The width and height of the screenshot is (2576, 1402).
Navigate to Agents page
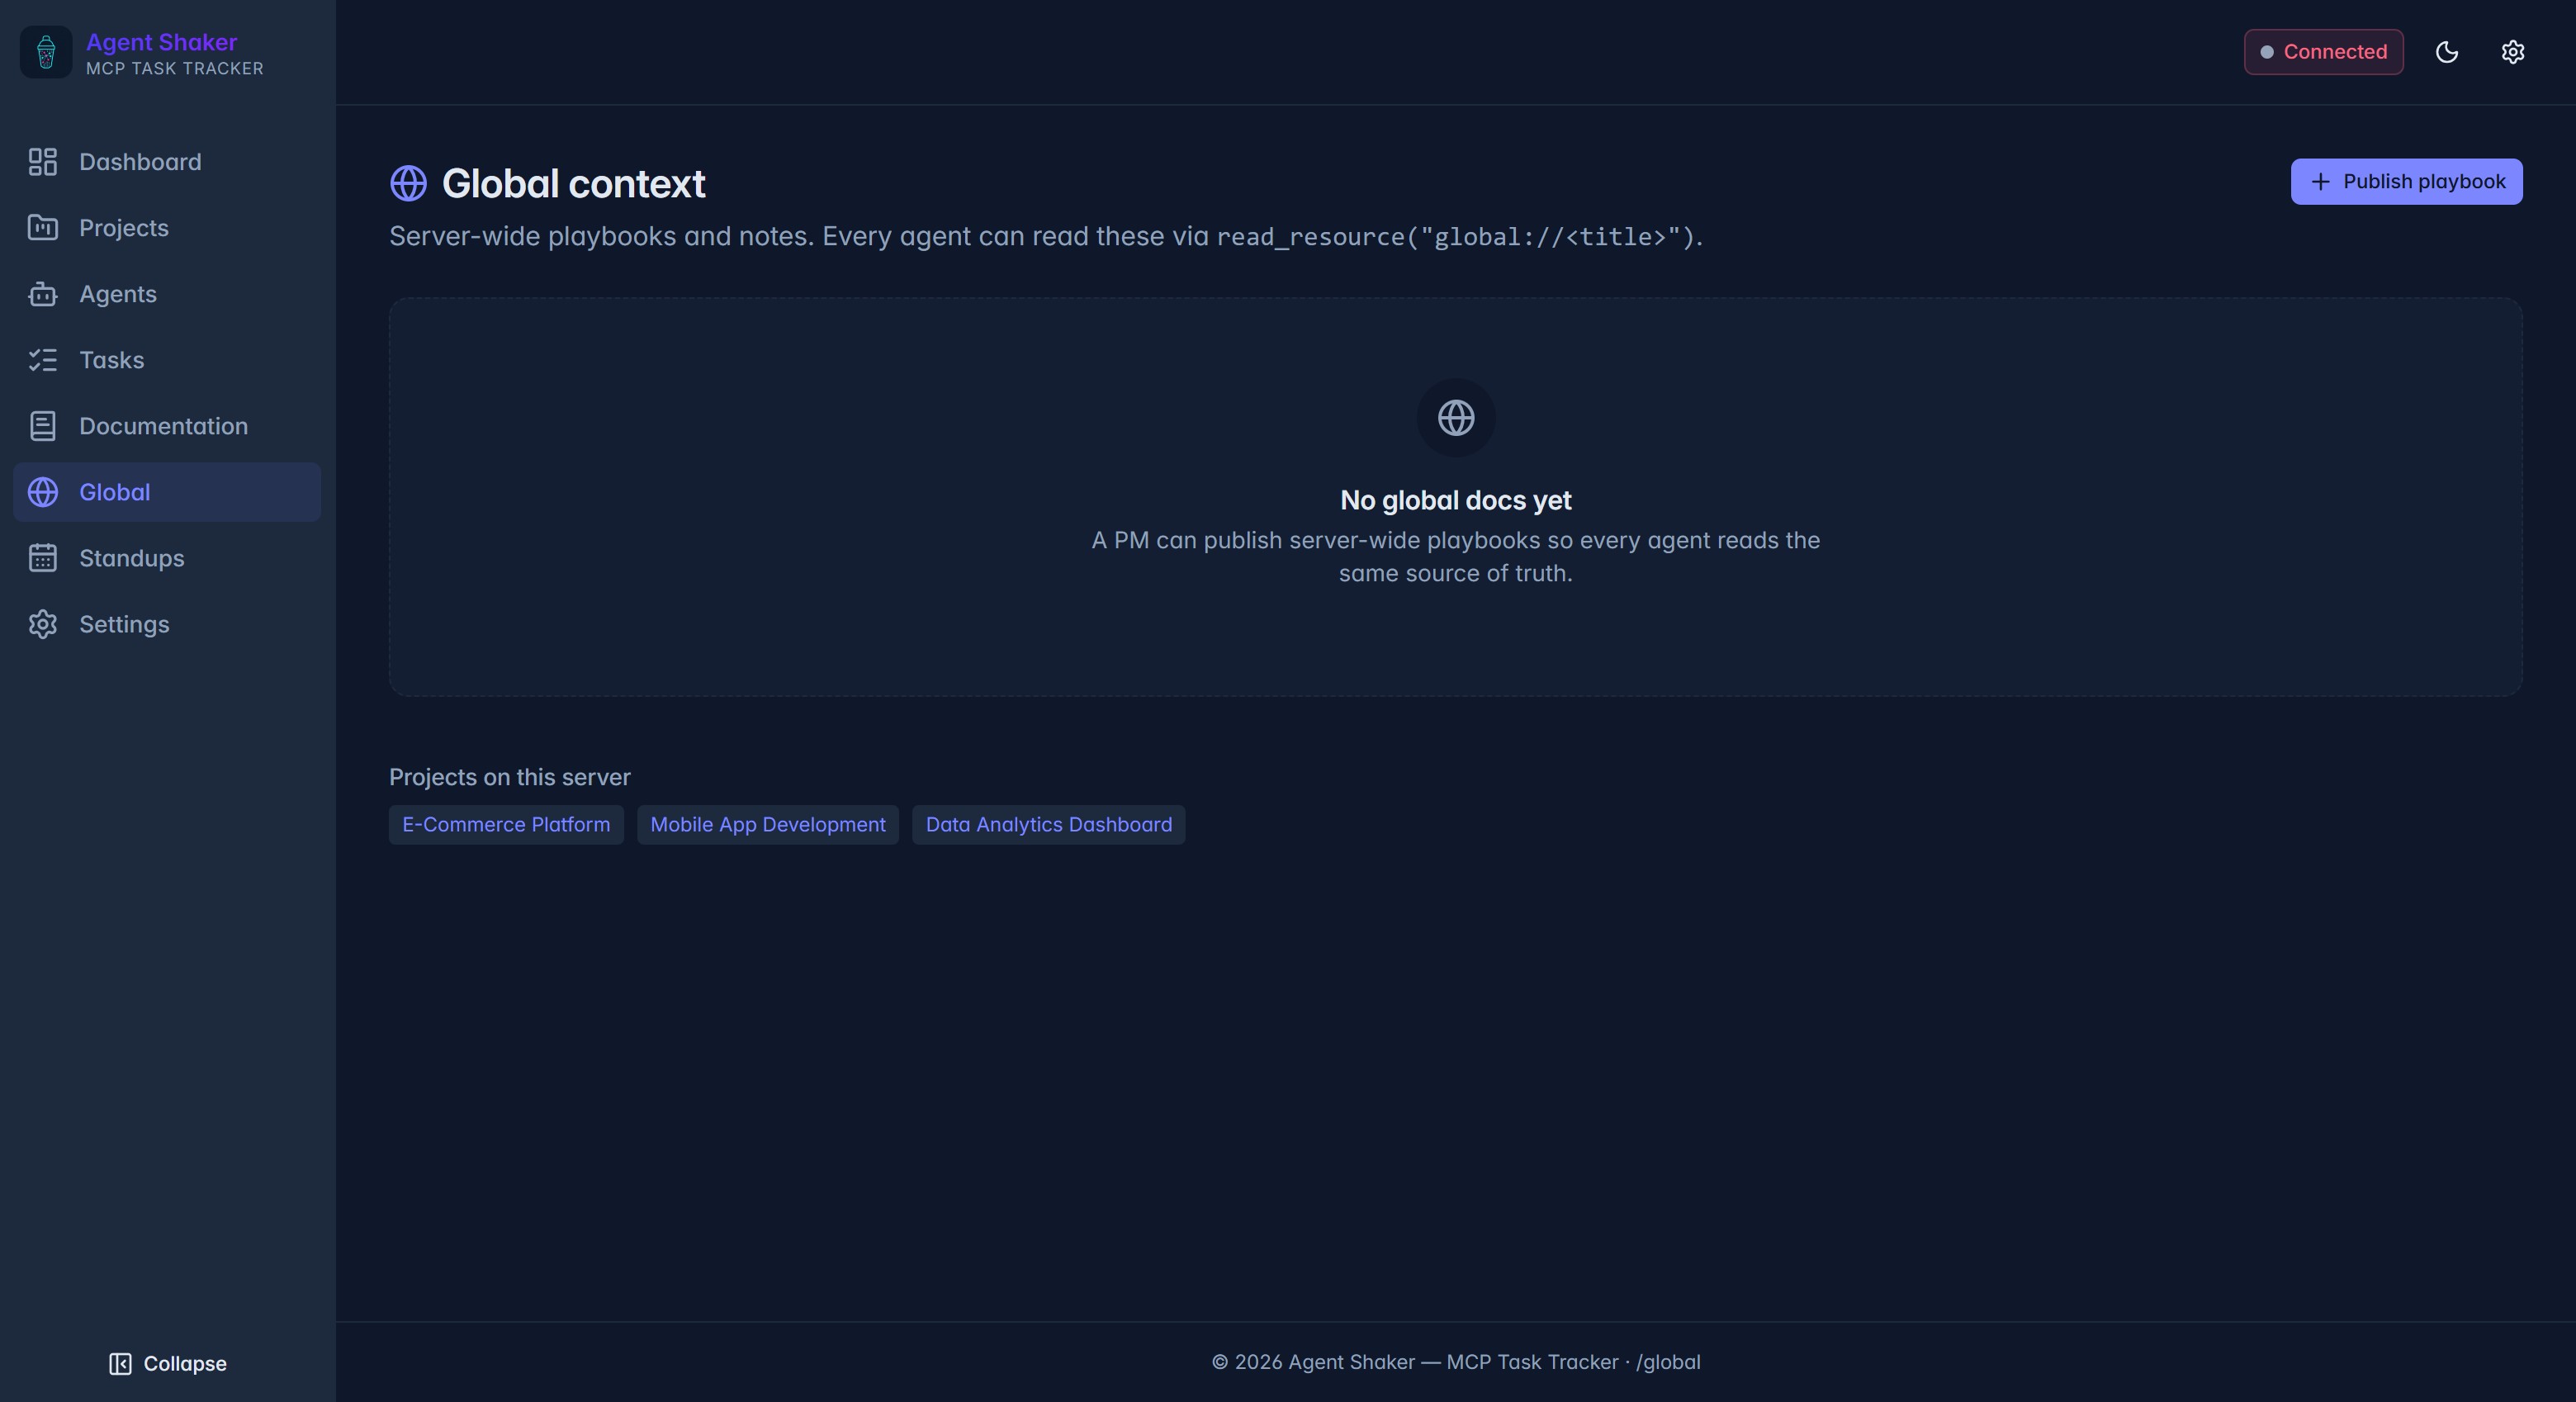[x=167, y=294]
